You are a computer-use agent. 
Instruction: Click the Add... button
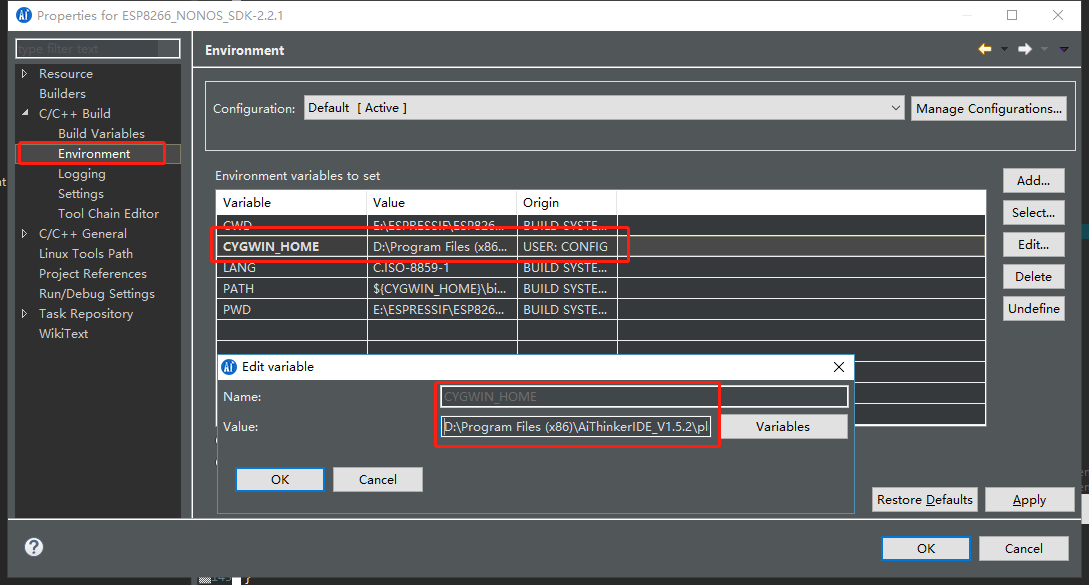click(1033, 181)
